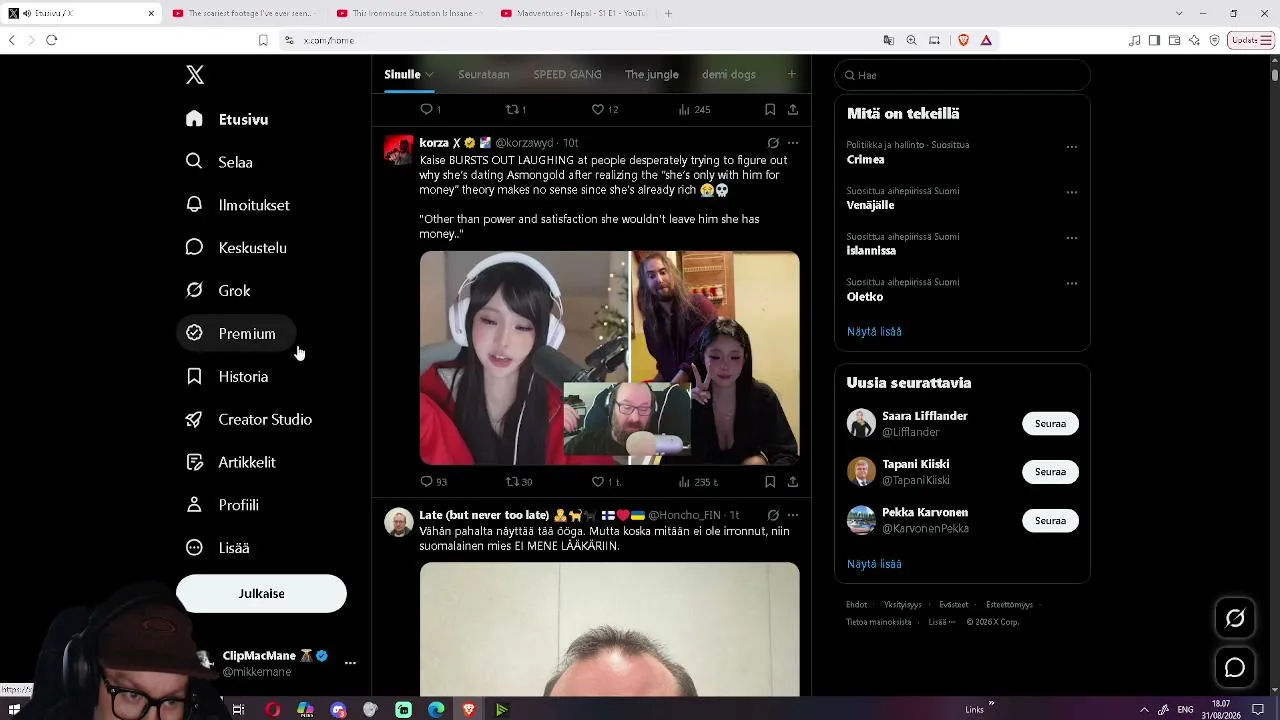The height and width of the screenshot is (720, 1280).
Task: Open Historia bookmarks in the sidebar
Action: click(x=228, y=377)
